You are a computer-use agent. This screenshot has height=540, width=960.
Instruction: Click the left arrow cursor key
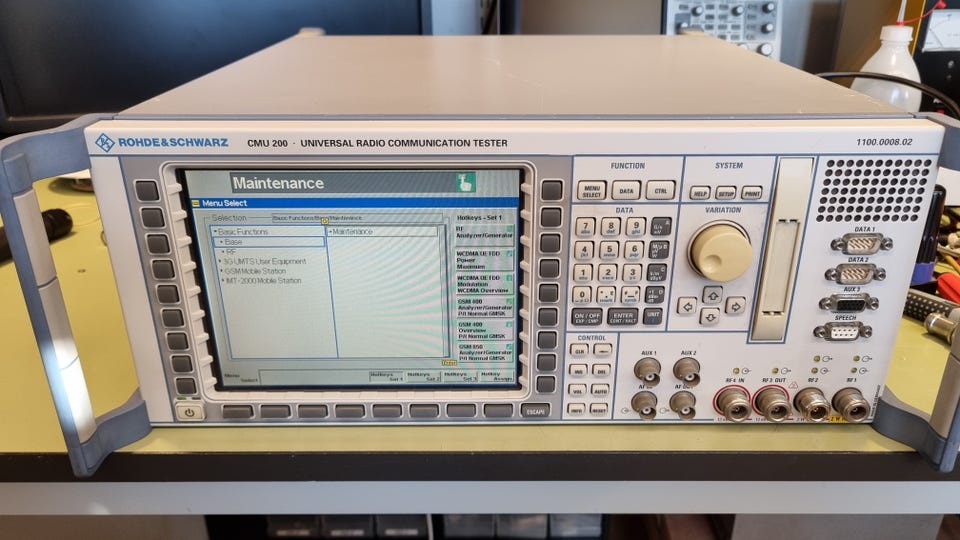pos(687,306)
